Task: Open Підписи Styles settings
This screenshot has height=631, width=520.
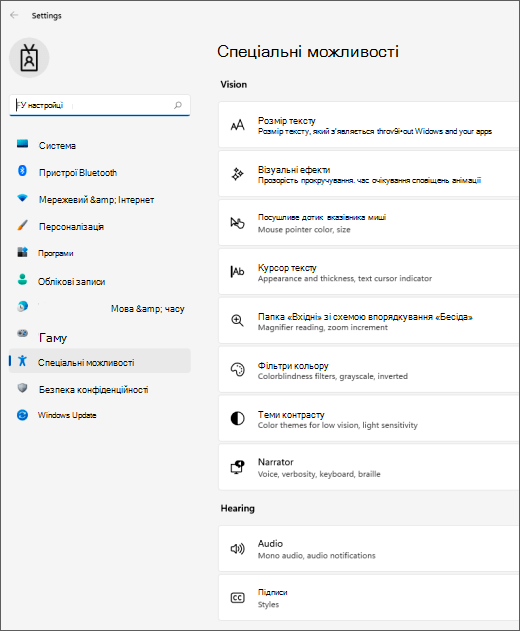Action: 369,598
